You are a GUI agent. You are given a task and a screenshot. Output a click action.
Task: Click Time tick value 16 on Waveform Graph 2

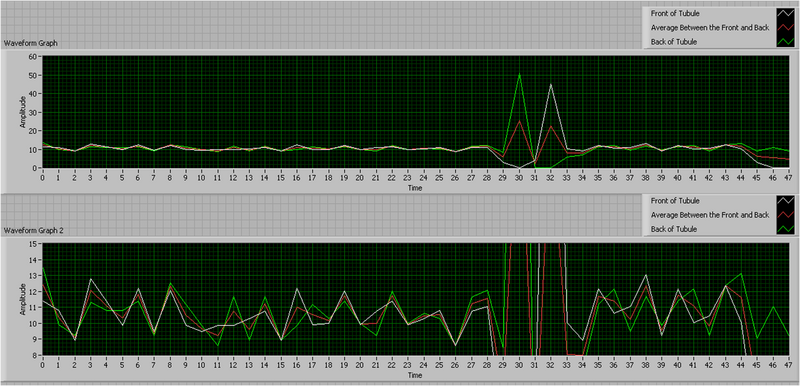tap(296, 366)
